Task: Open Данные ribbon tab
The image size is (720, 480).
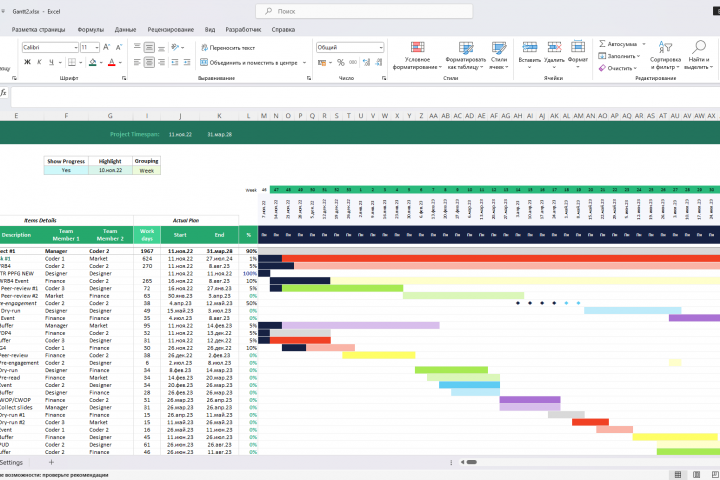Action: (x=125, y=29)
